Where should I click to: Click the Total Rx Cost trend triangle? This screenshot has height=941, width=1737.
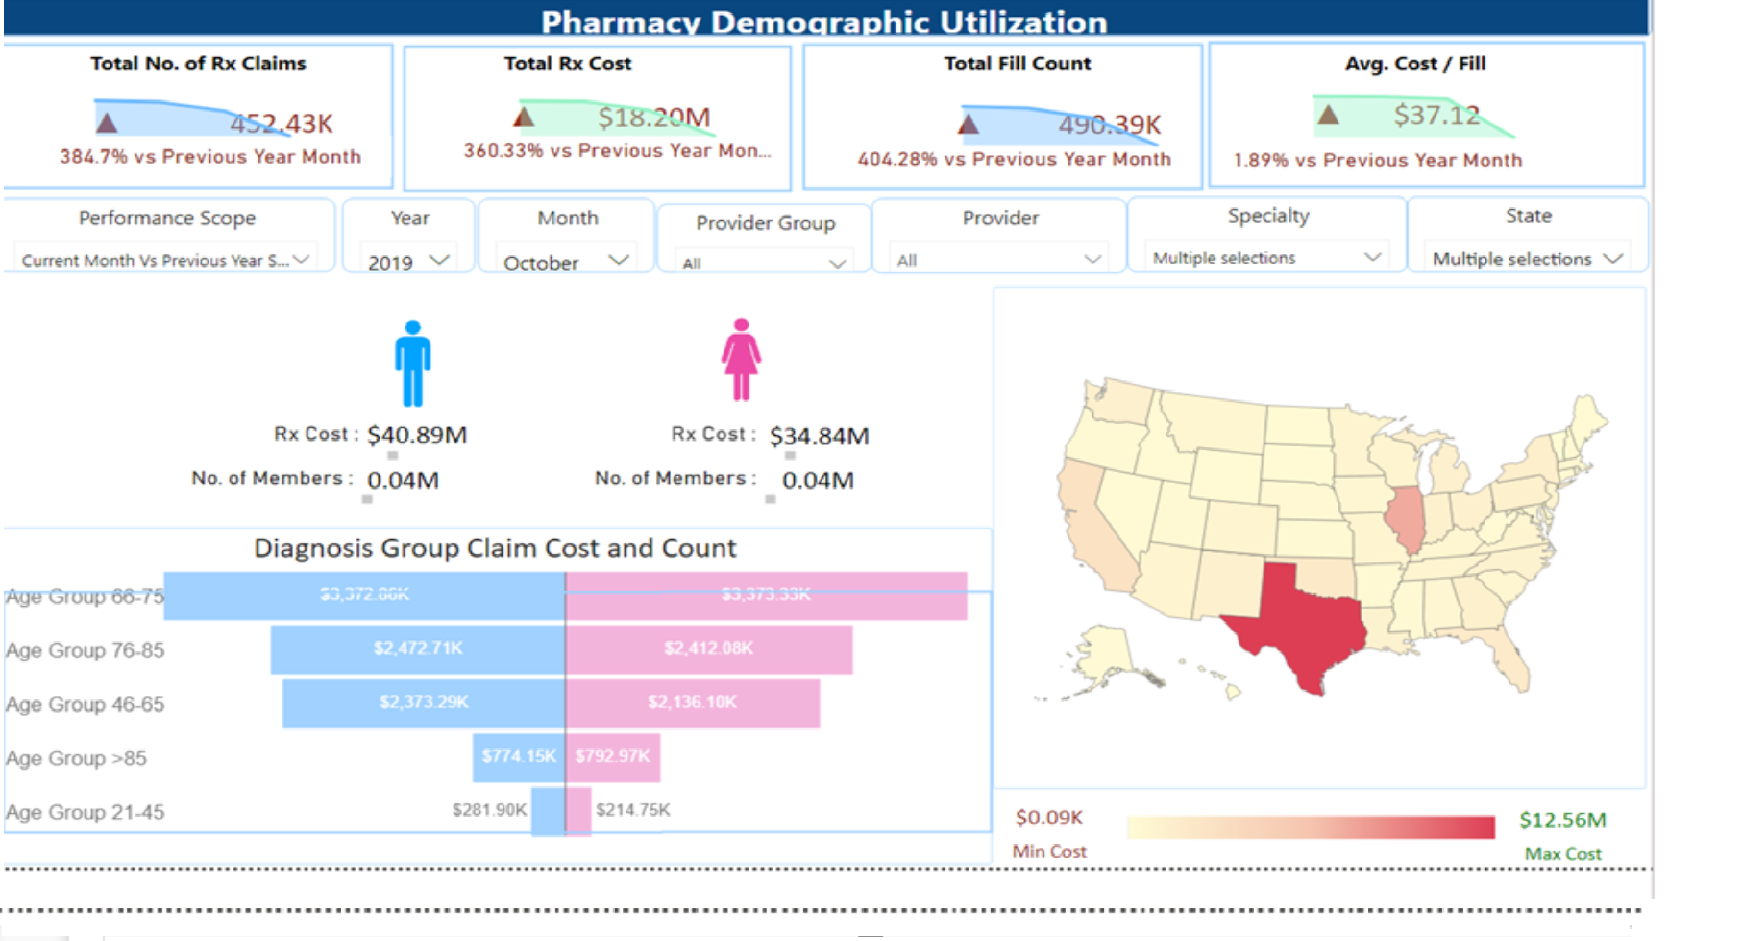[x=522, y=117]
